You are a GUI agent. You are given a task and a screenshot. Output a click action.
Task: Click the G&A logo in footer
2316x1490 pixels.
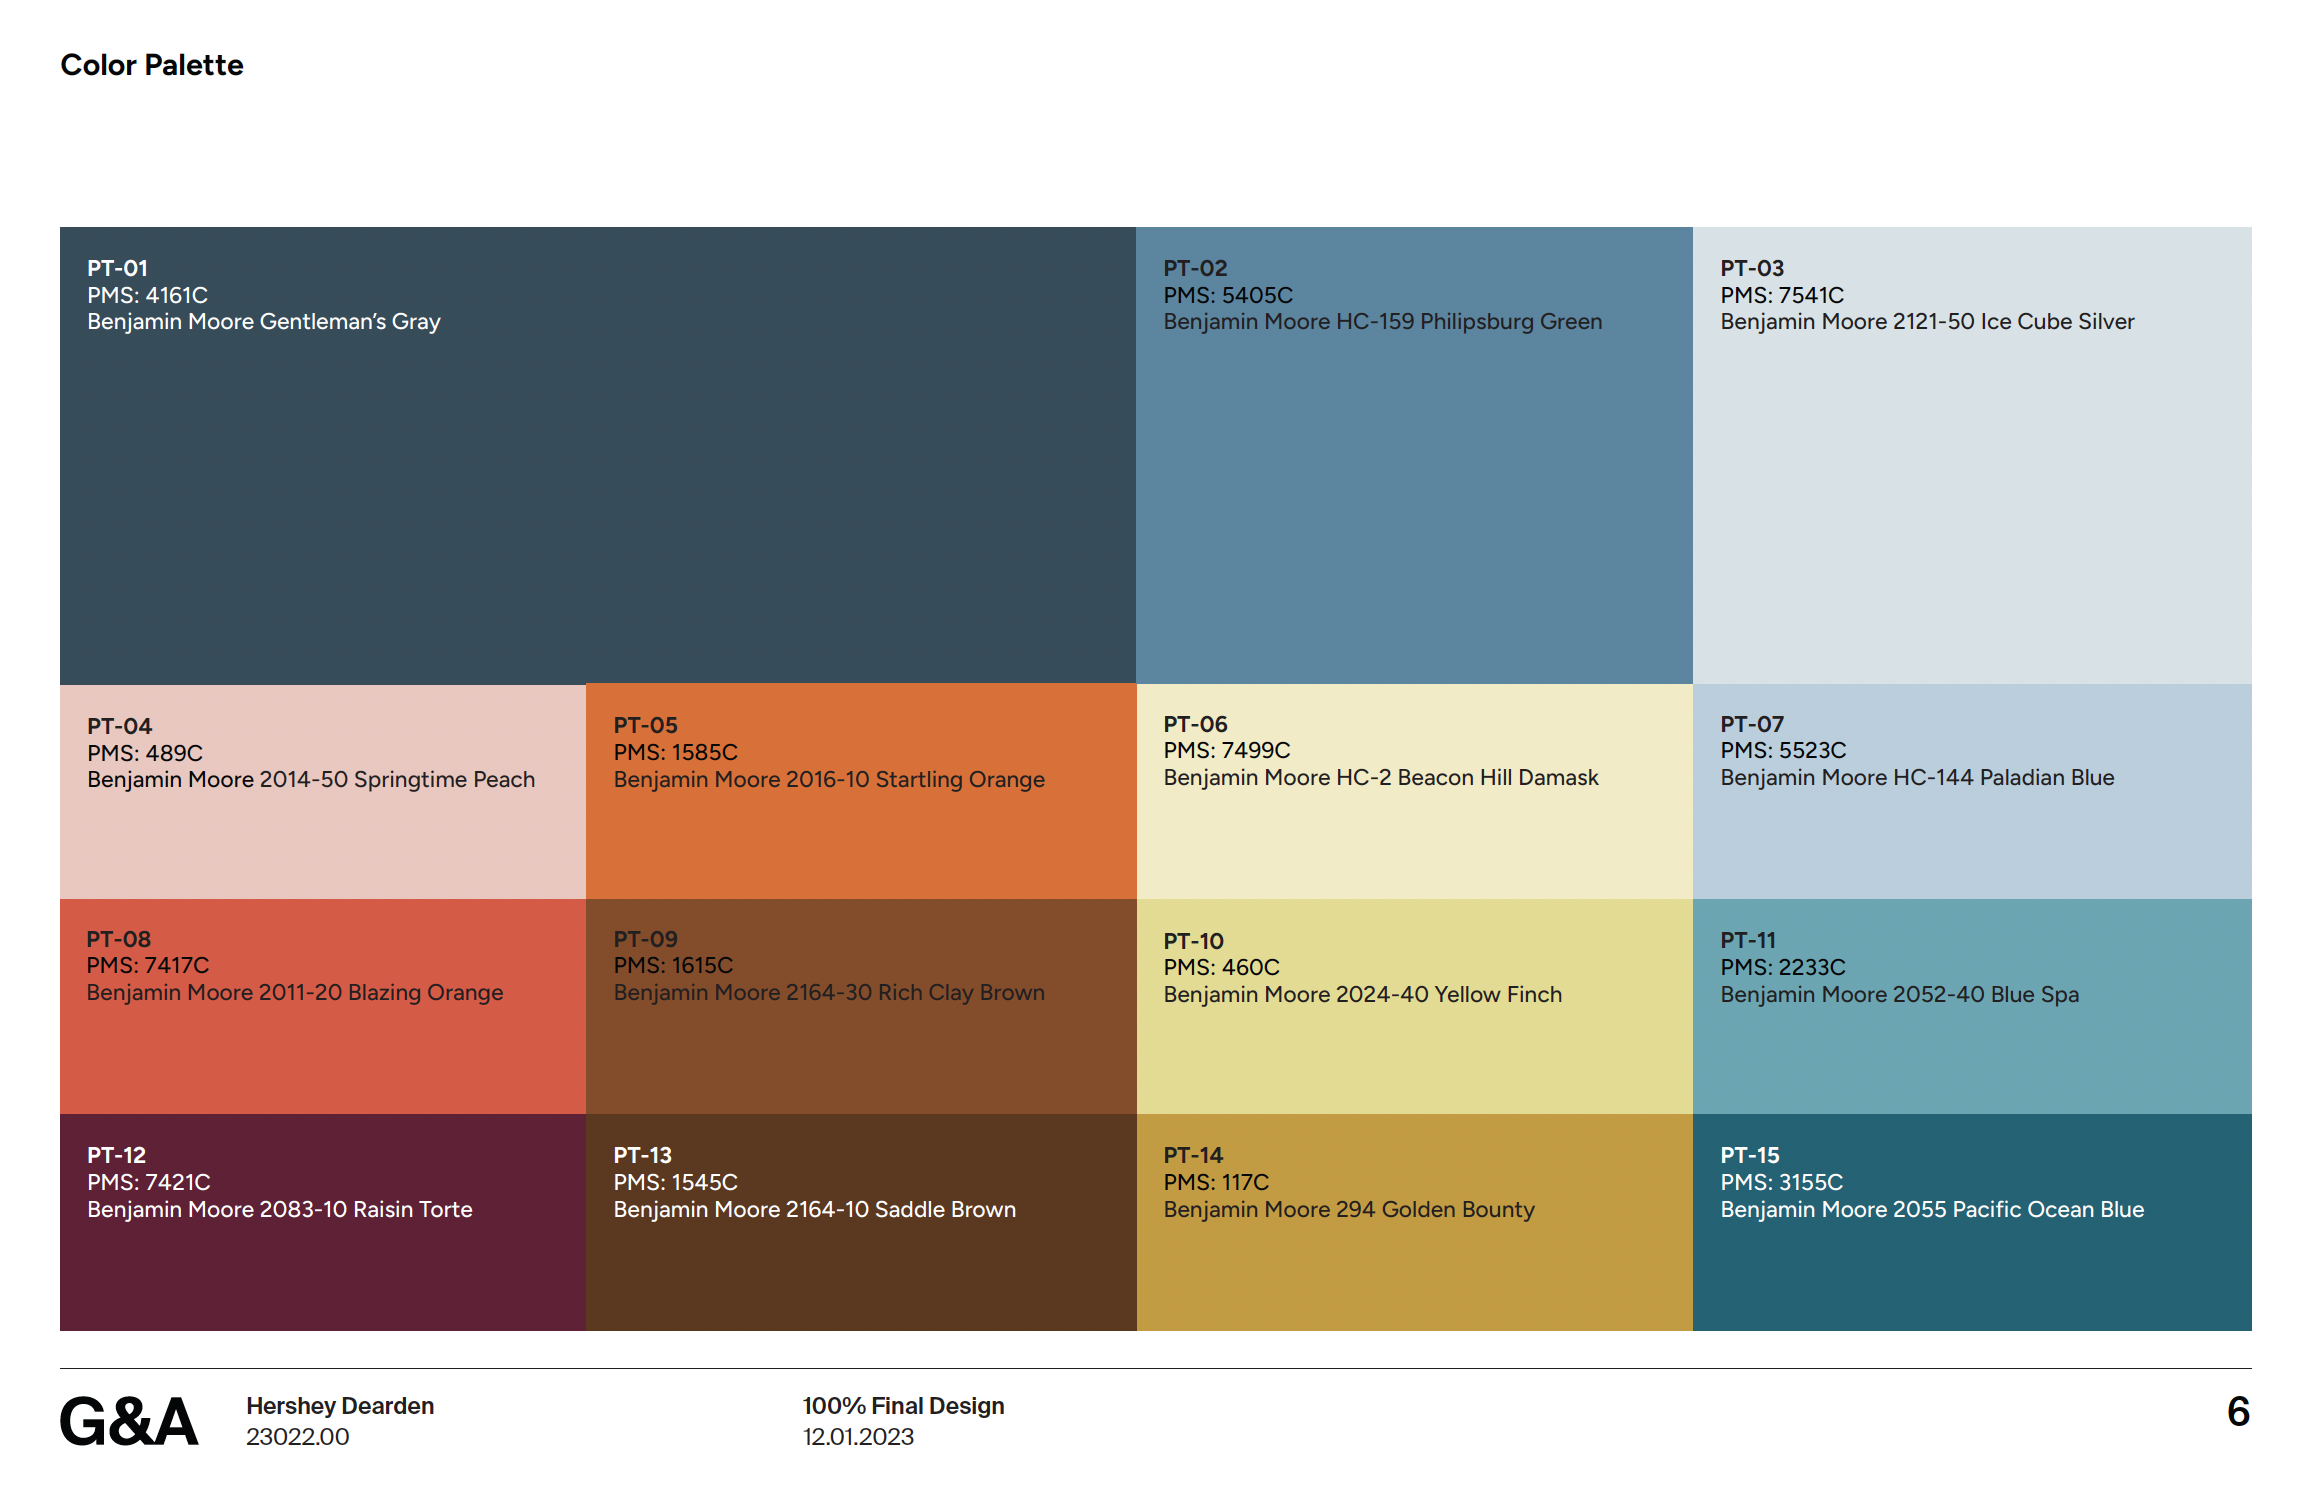tap(129, 1421)
